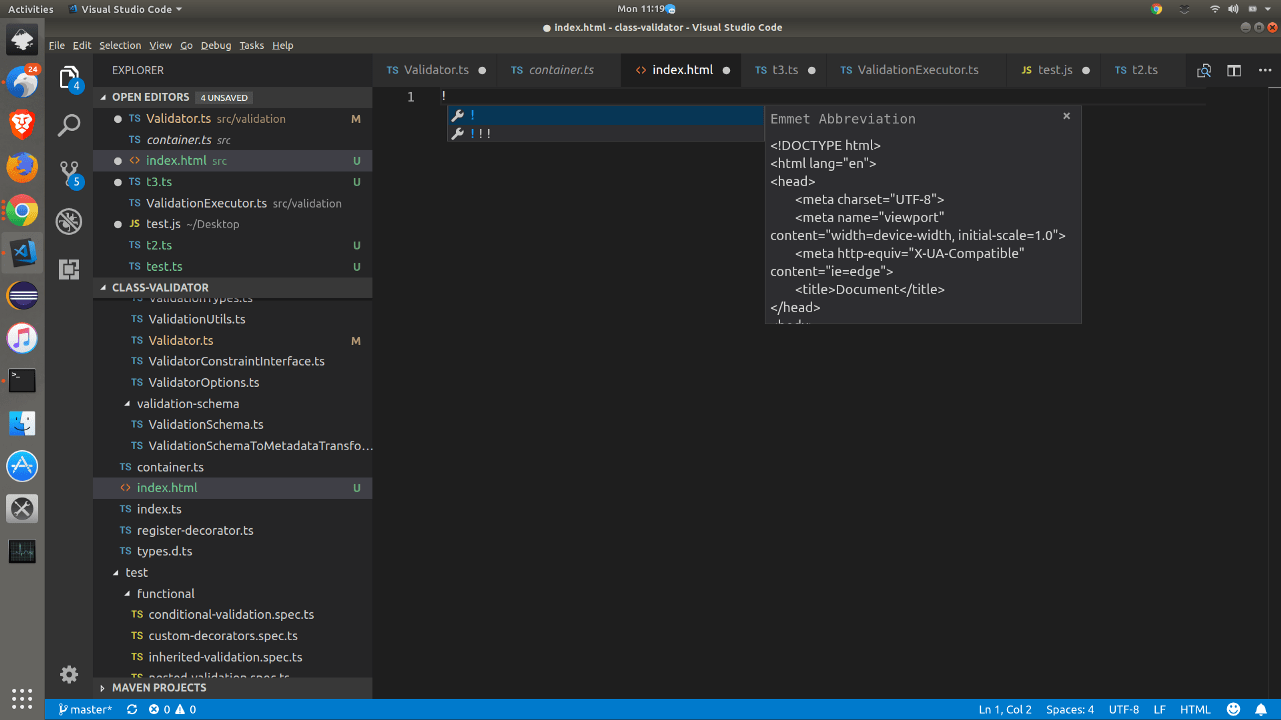This screenshot has width=1281, height=720.
Task: Open the Debug menu
Action: (215, 45)
